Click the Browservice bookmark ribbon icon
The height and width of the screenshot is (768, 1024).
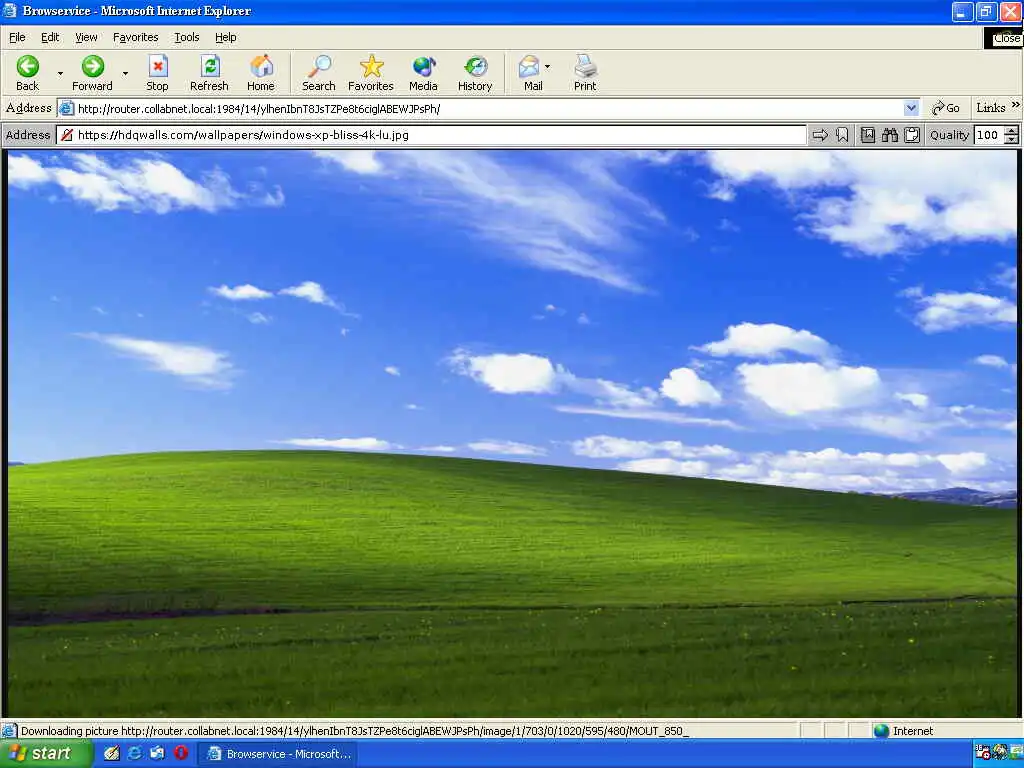click(842, 135)
